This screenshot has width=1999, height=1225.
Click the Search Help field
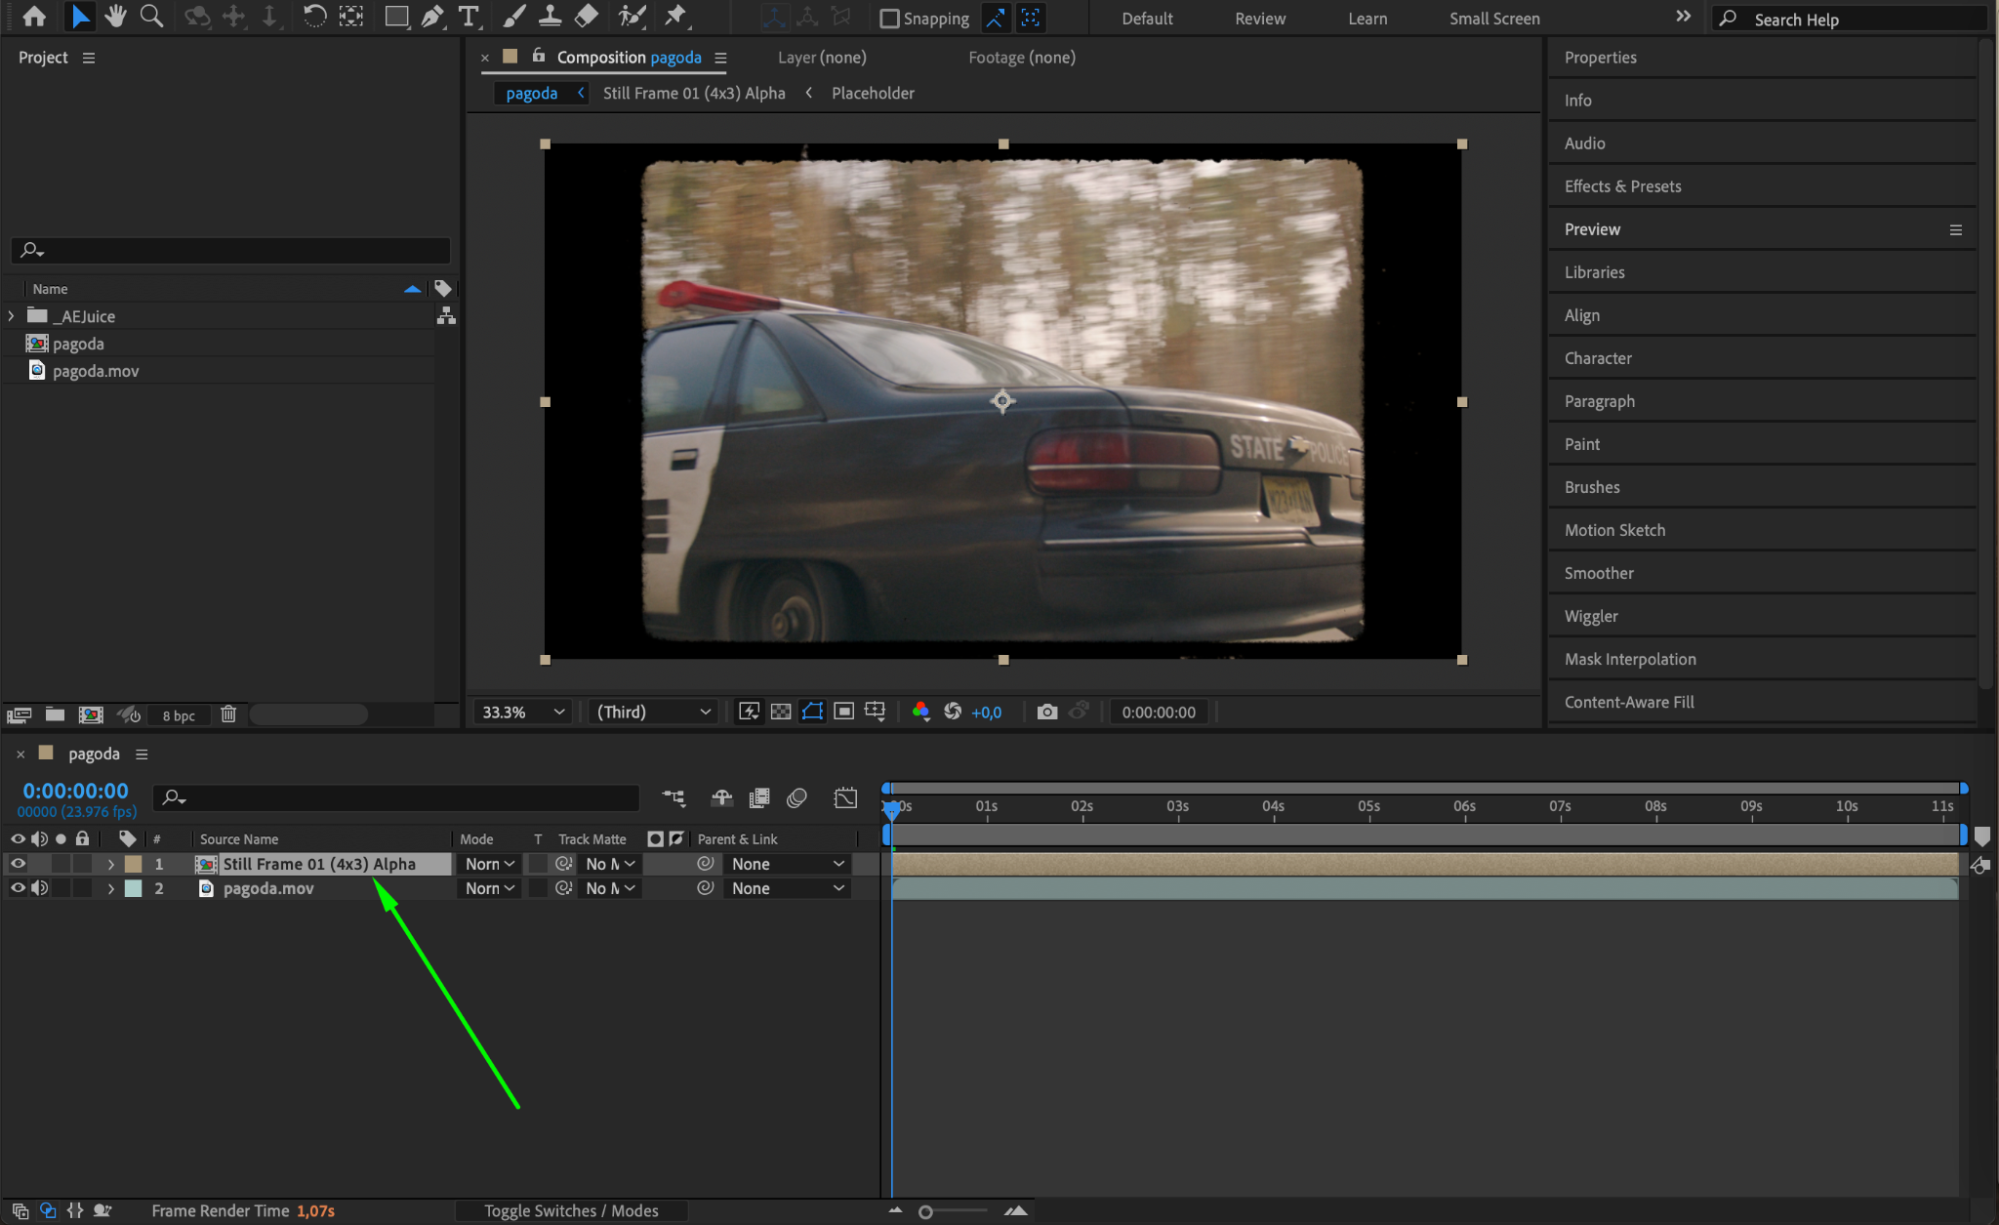click(1848, 19)
